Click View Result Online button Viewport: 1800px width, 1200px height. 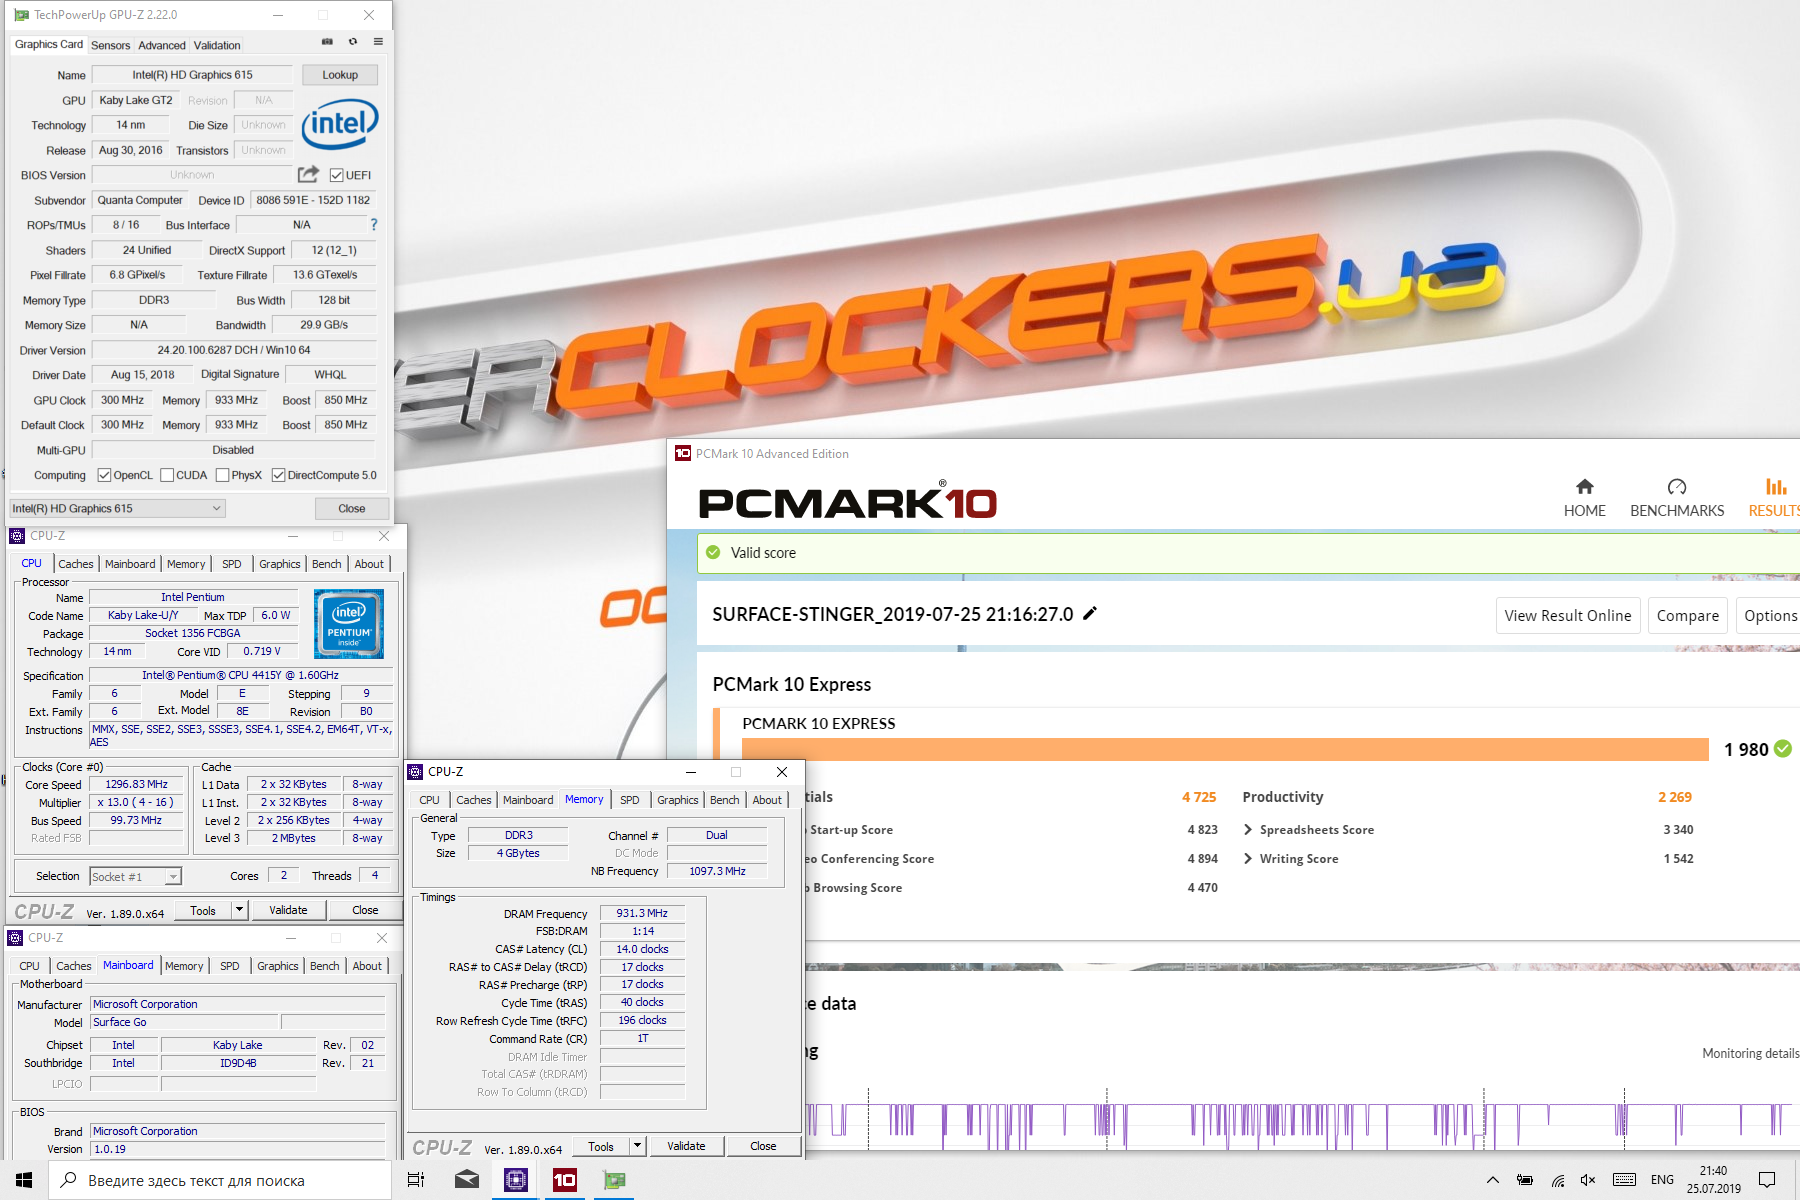tap(1567, 616)
